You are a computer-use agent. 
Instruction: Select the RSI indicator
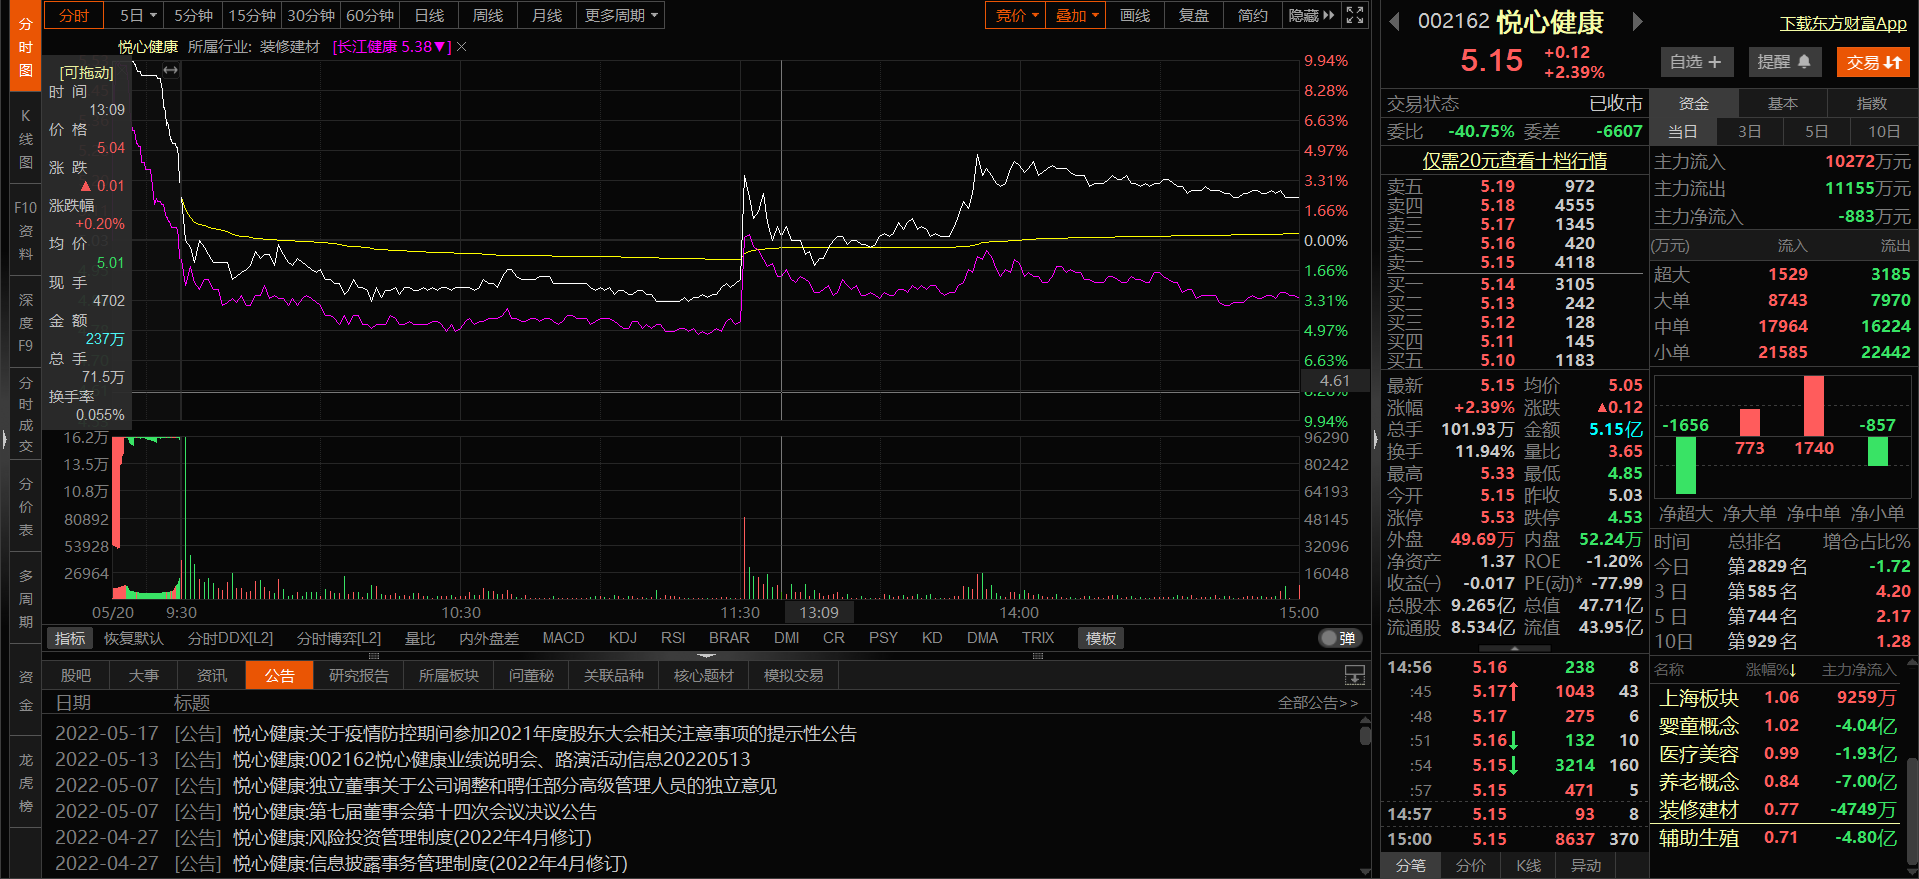pyautogui.click(x=673, y=638)
